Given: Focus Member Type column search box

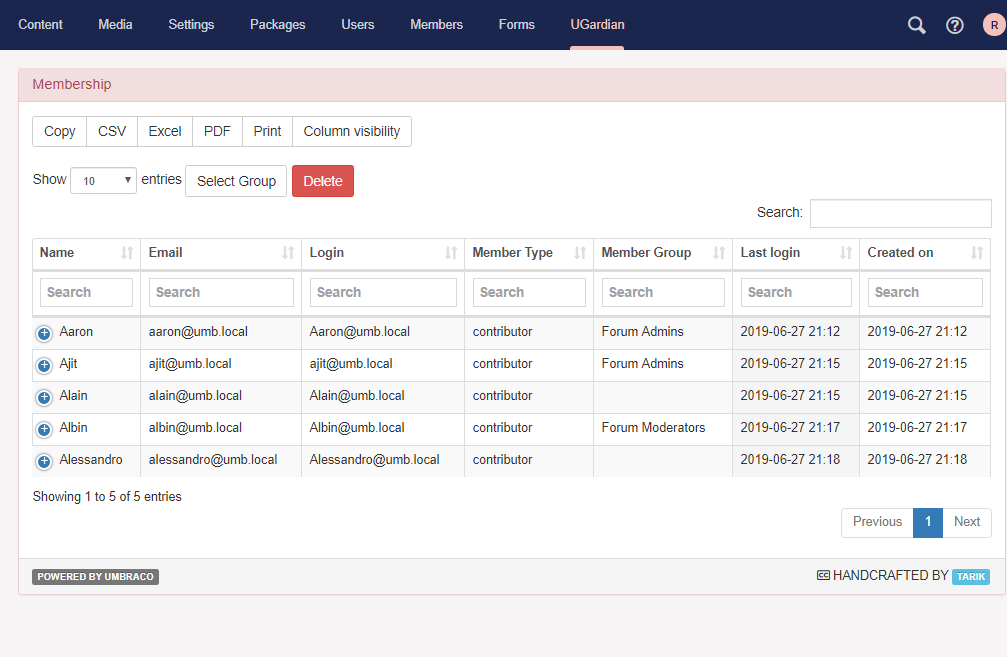Looking at the screenshot, I should pos(529,292).
